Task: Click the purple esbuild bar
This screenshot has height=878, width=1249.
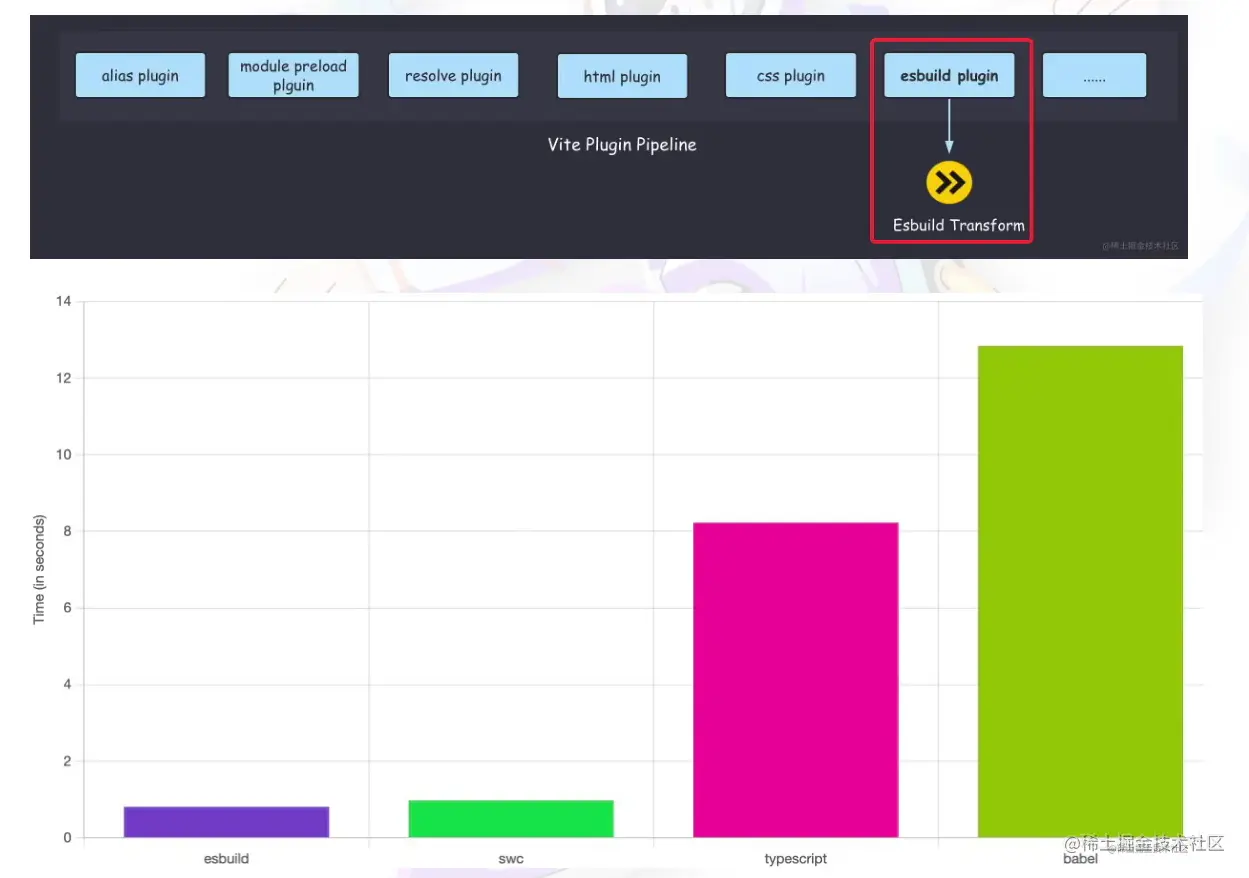Action: [x=226, y=822]
